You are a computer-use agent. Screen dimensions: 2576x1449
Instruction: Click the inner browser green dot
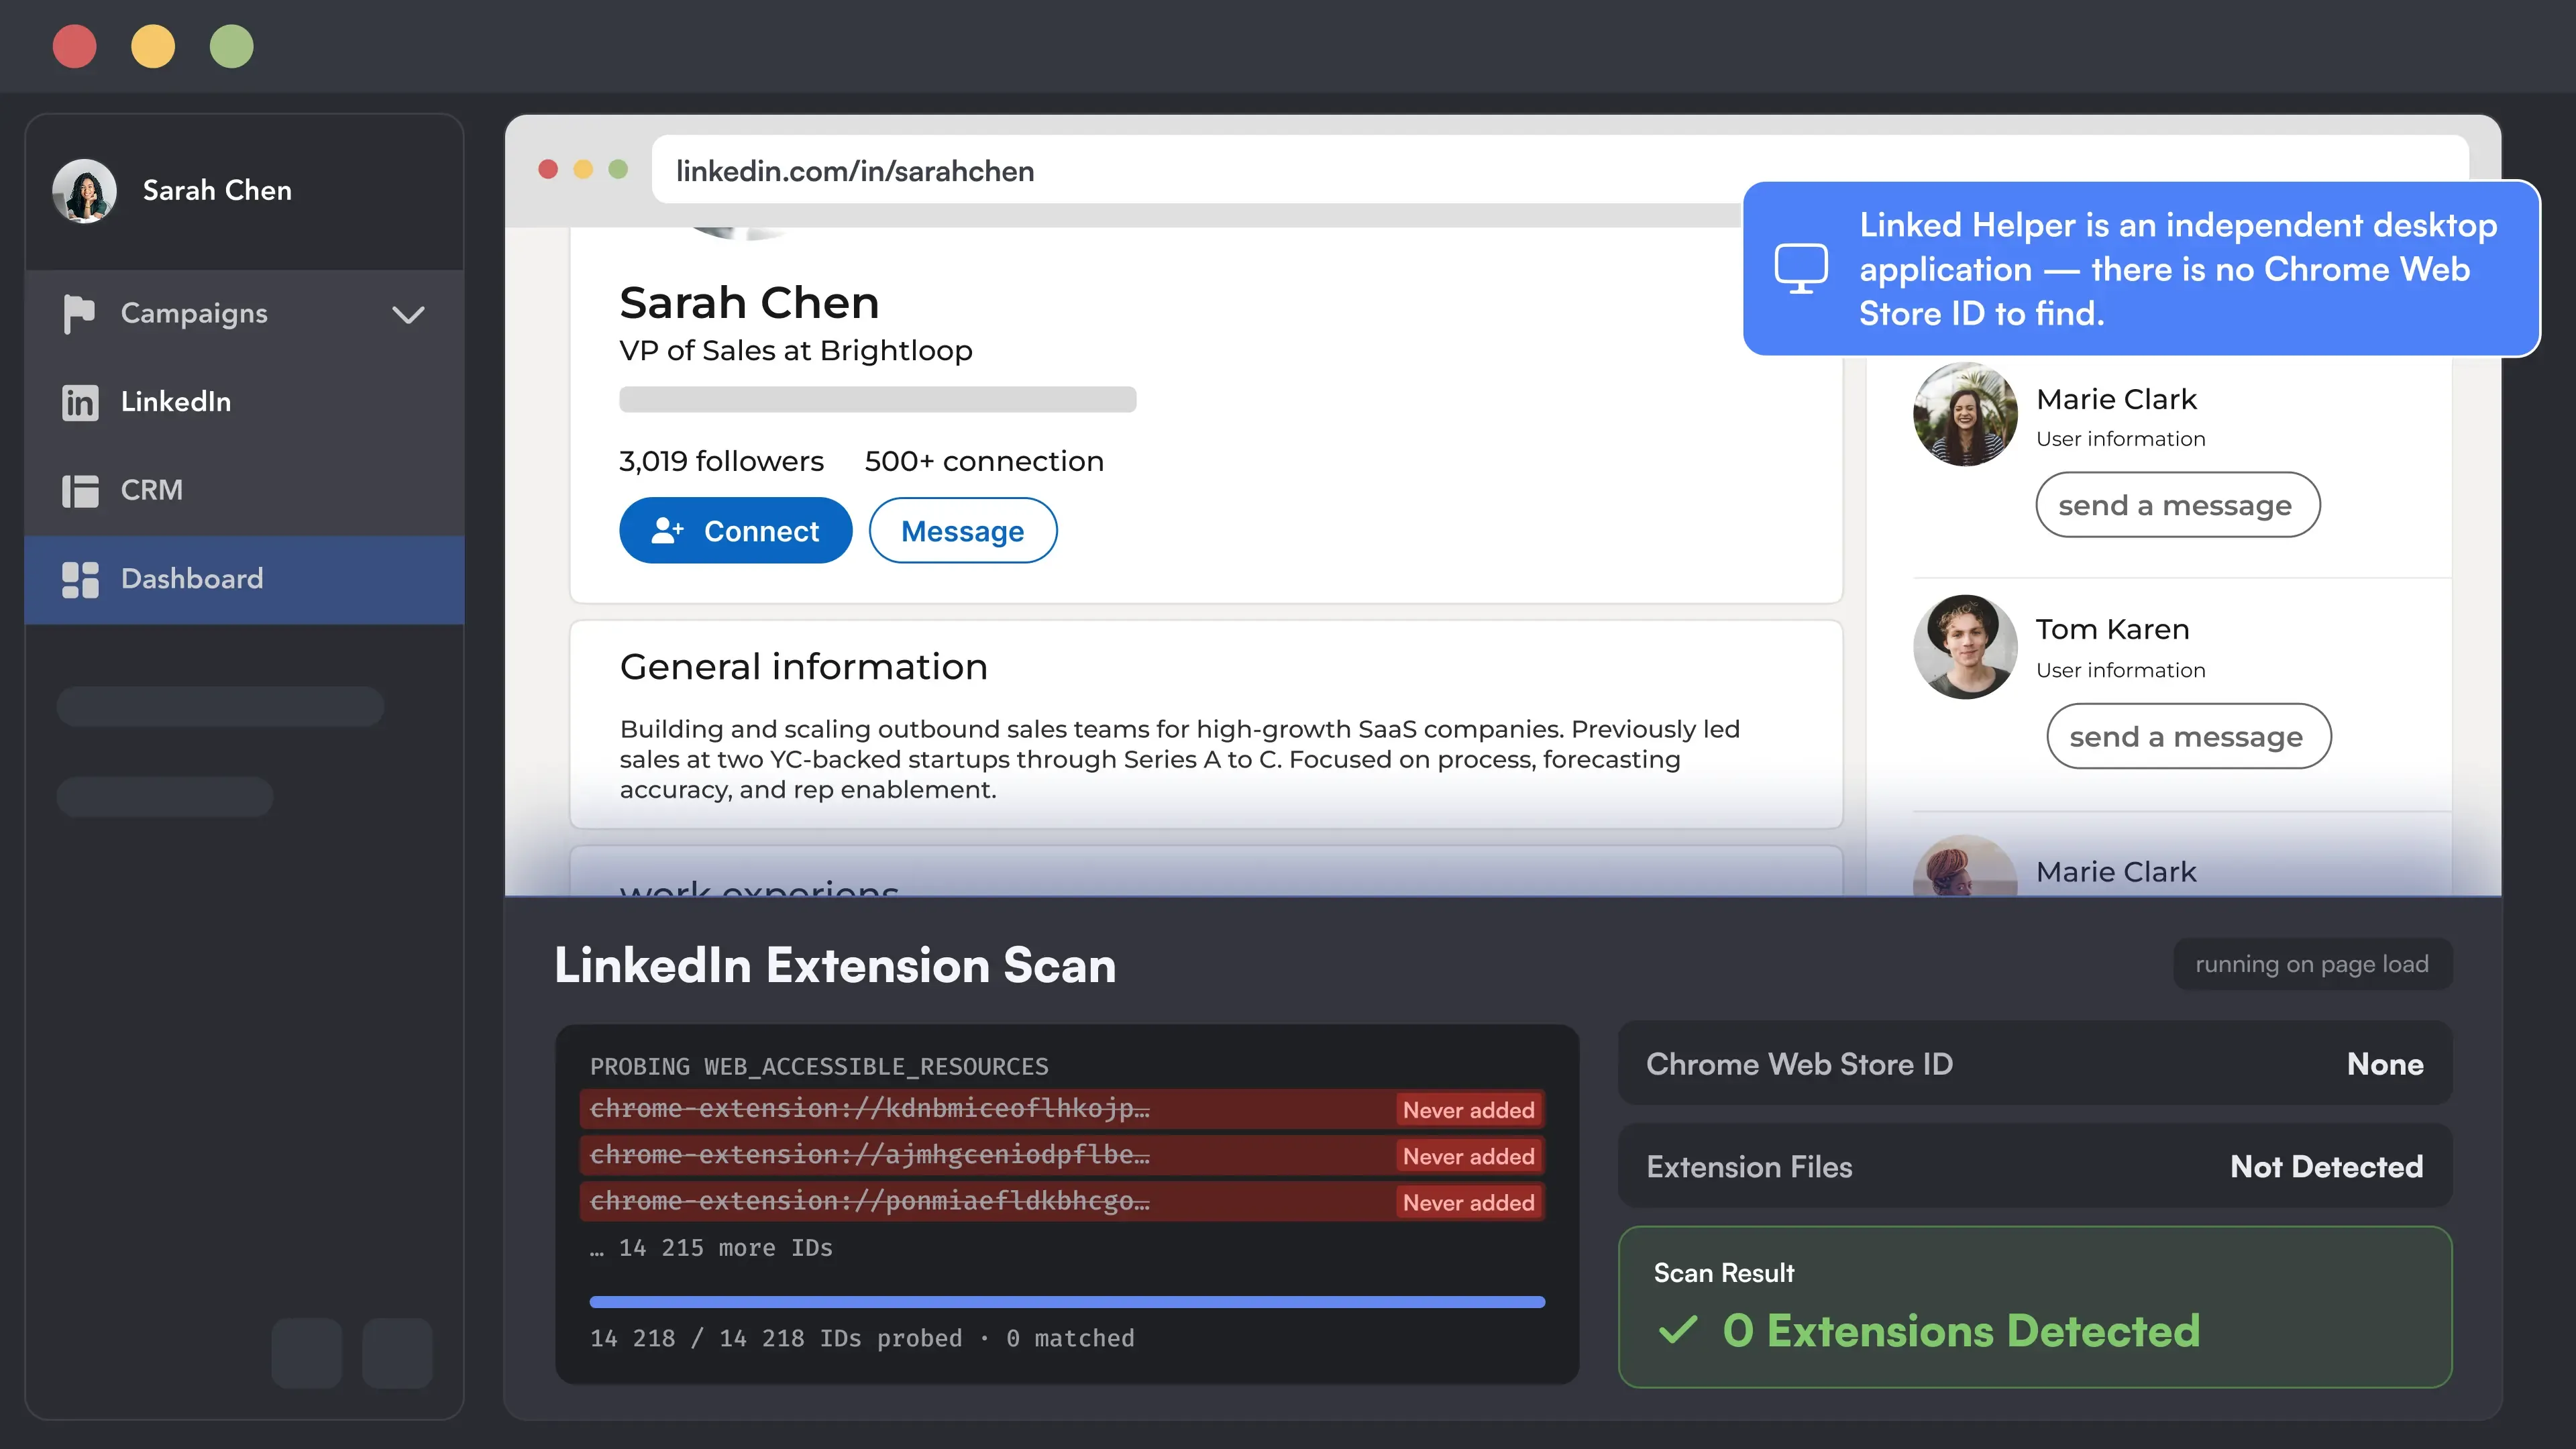[x=618, y=170]
